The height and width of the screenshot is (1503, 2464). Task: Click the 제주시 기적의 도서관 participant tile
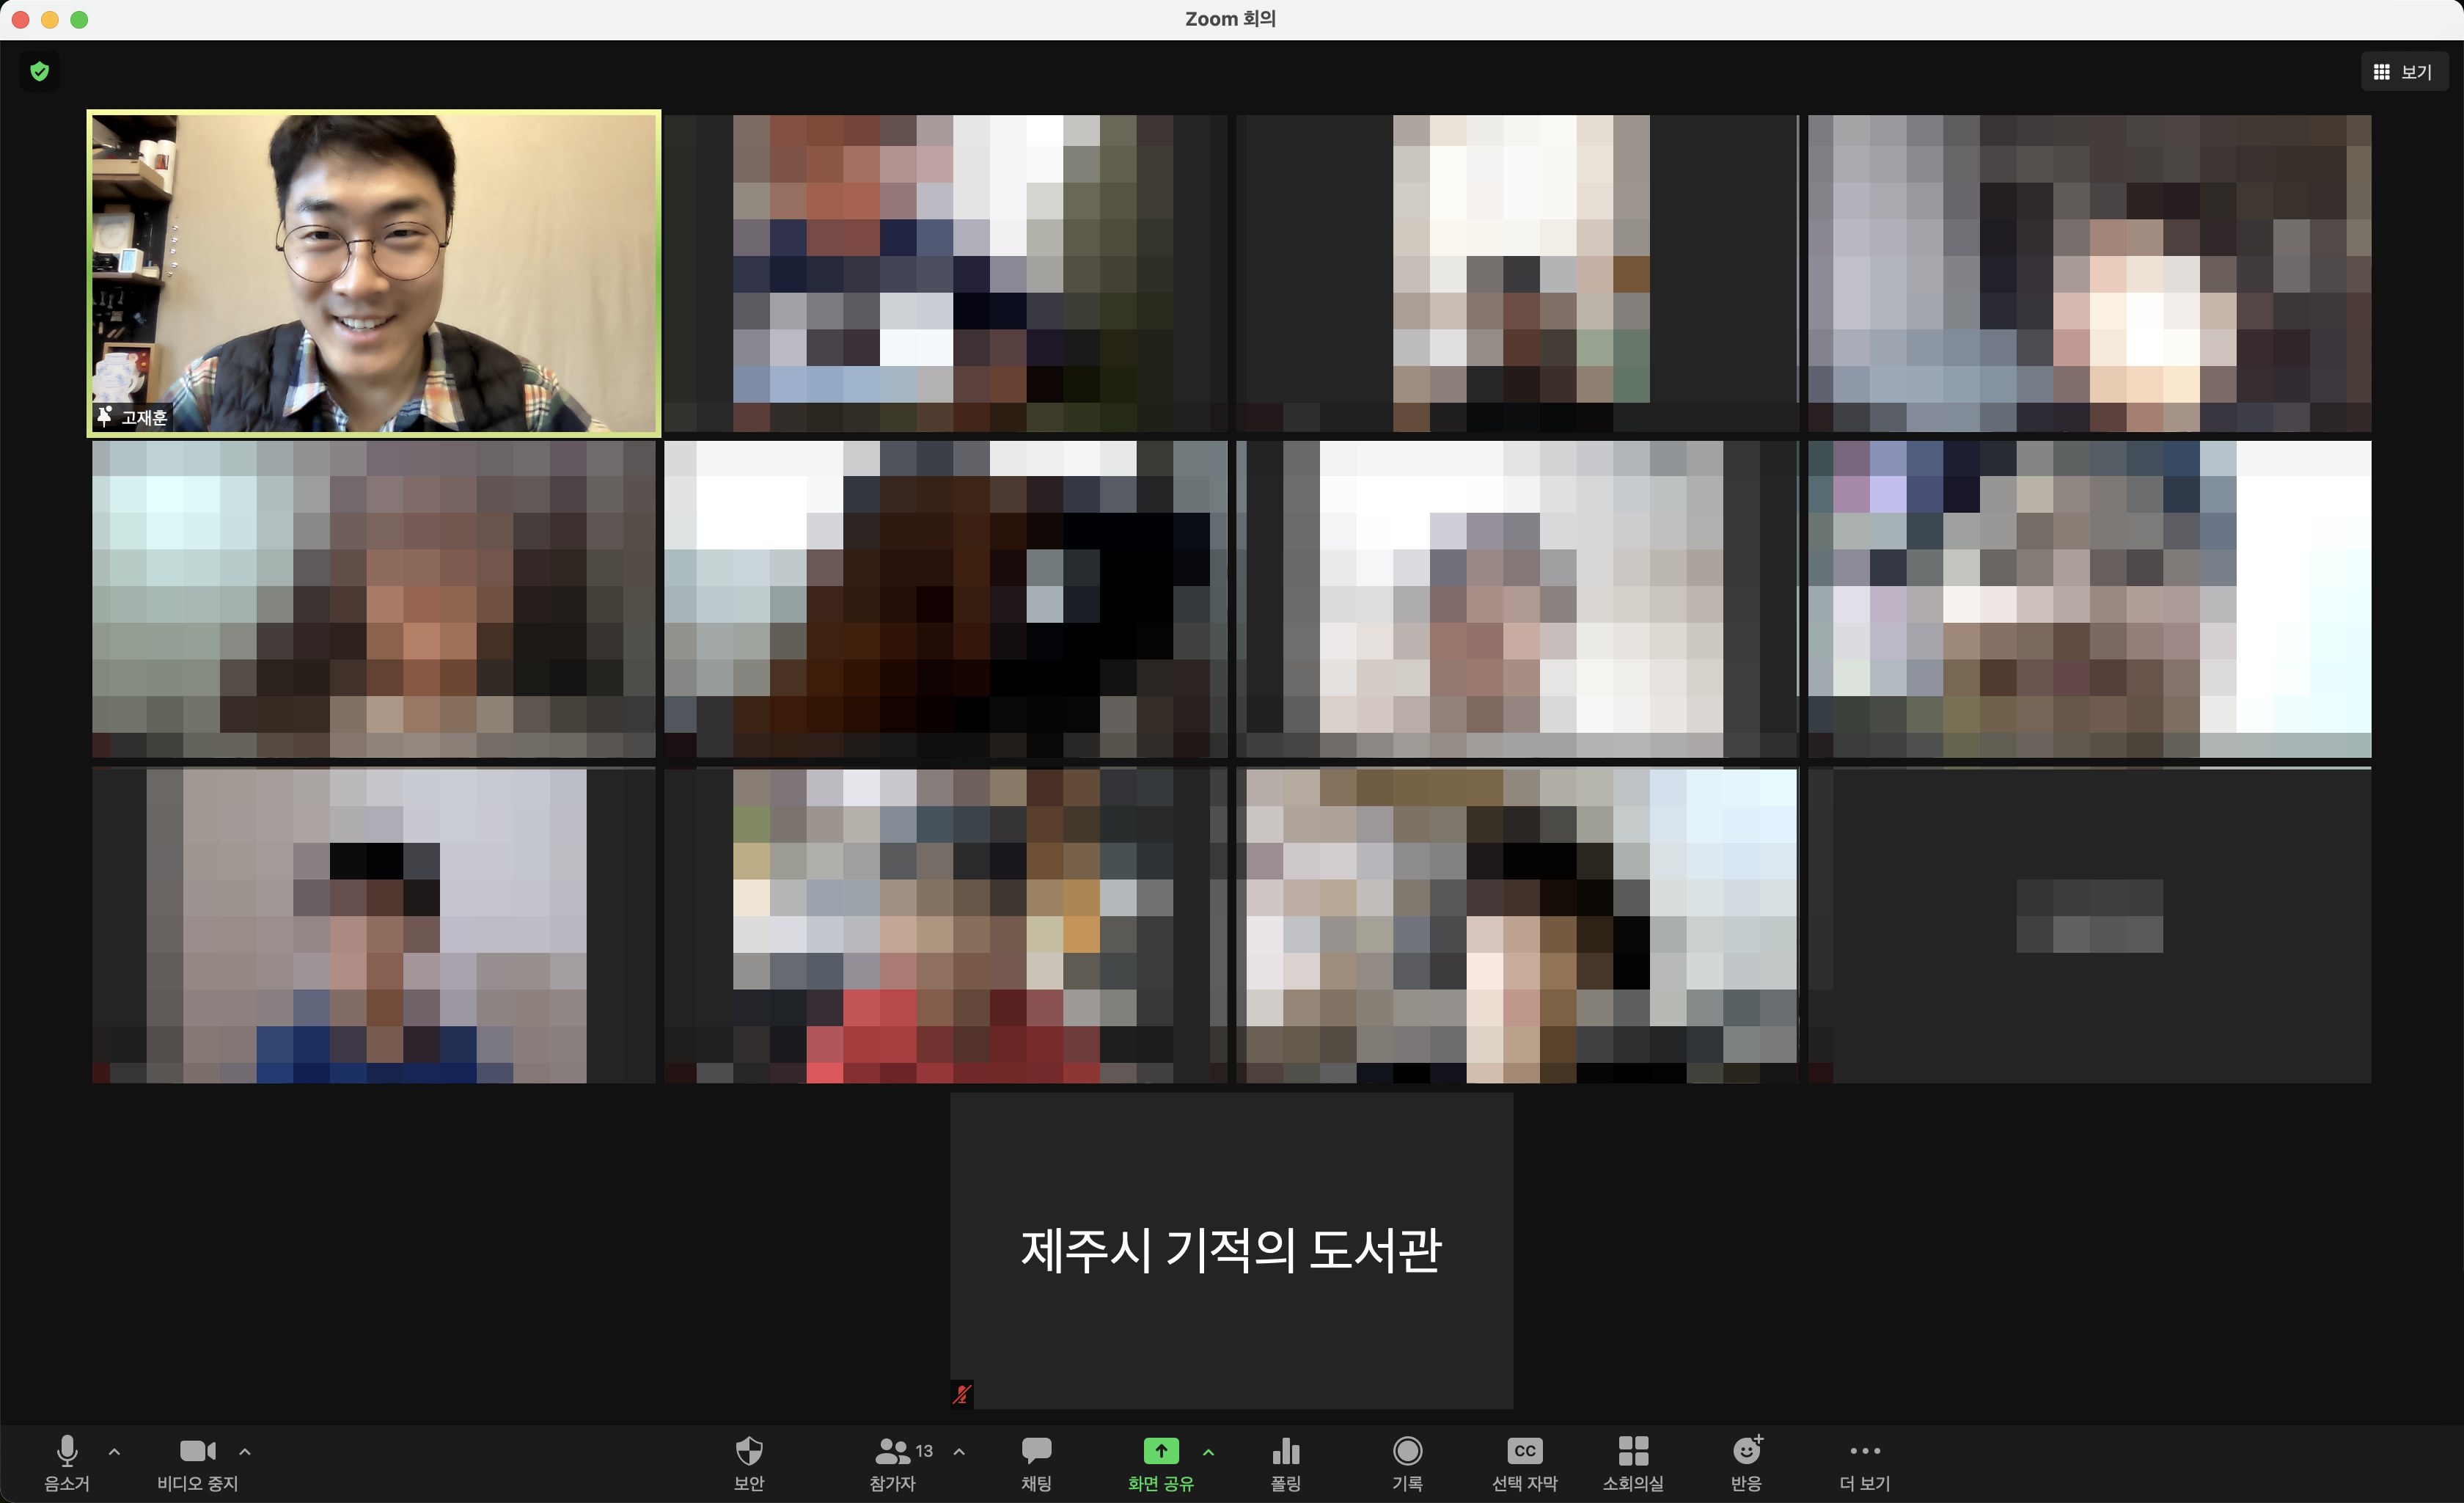[x=1231, y=1250]
